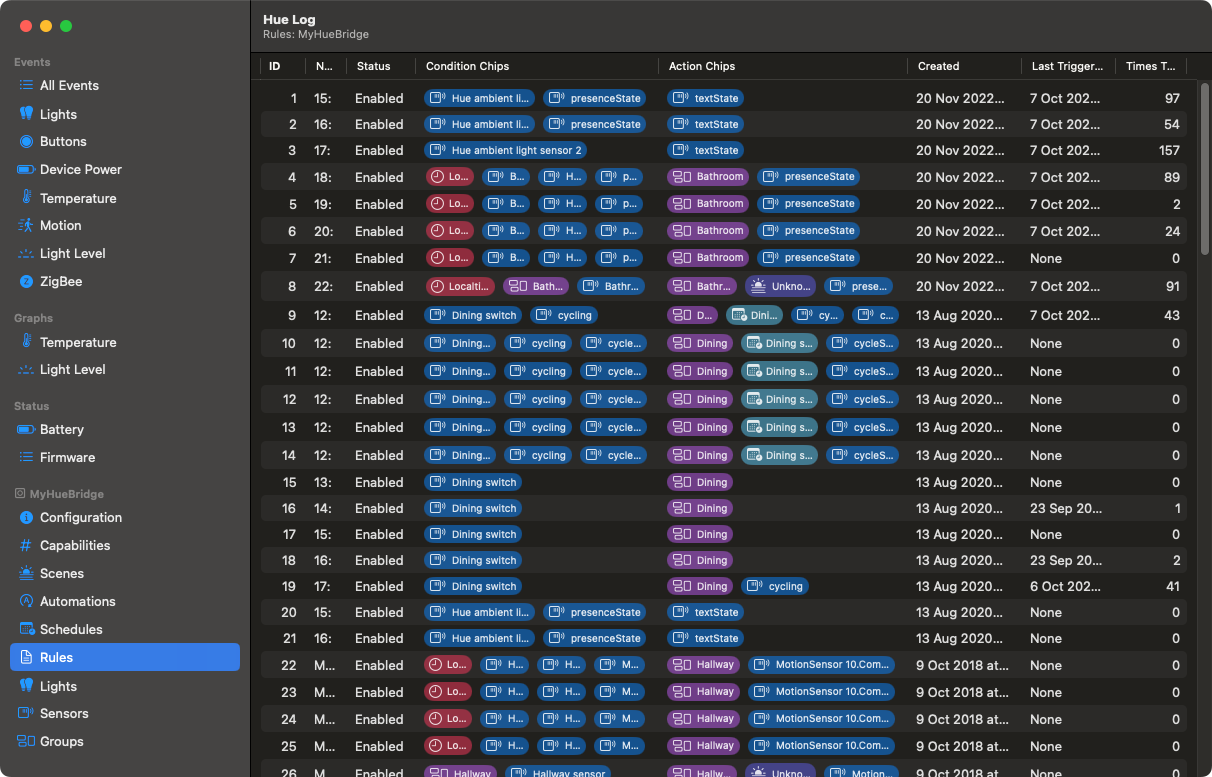Open Device Power events
1212x777 pixels.
pyautogui.click(x=82, y=169)
